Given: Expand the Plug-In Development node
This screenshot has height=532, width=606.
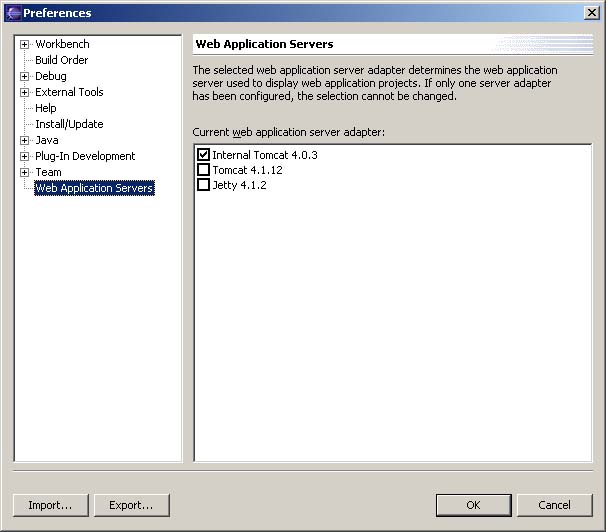Looking at the screenshot, I should (x=24, y=156).
